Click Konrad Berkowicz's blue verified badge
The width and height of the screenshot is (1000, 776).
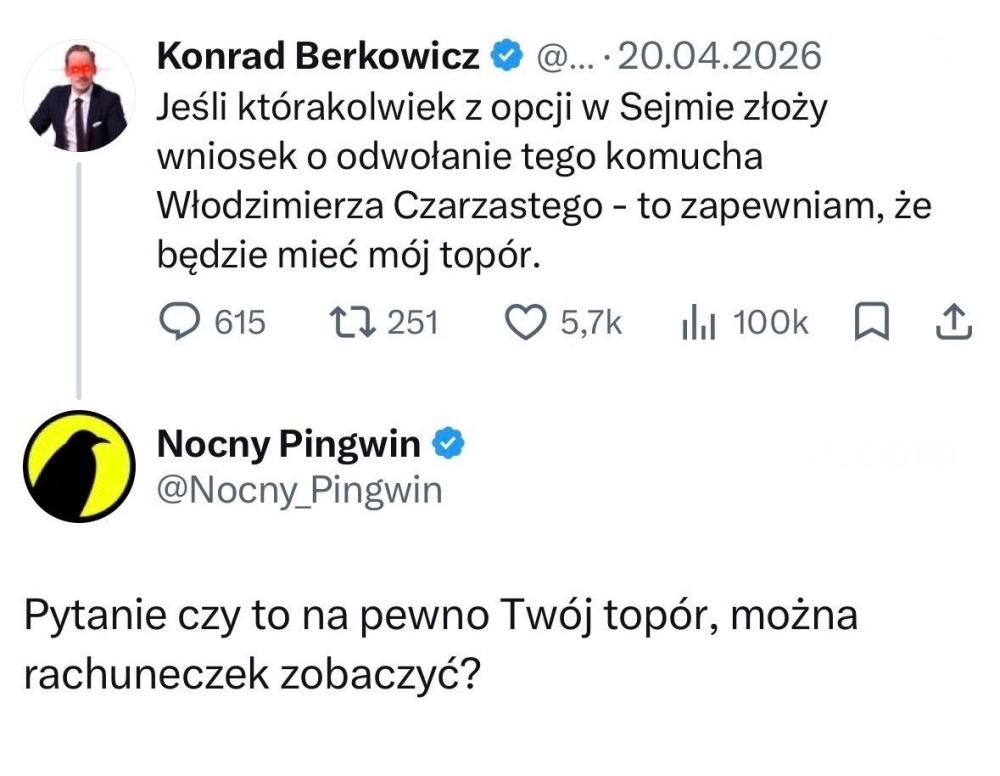coord(506,55)
